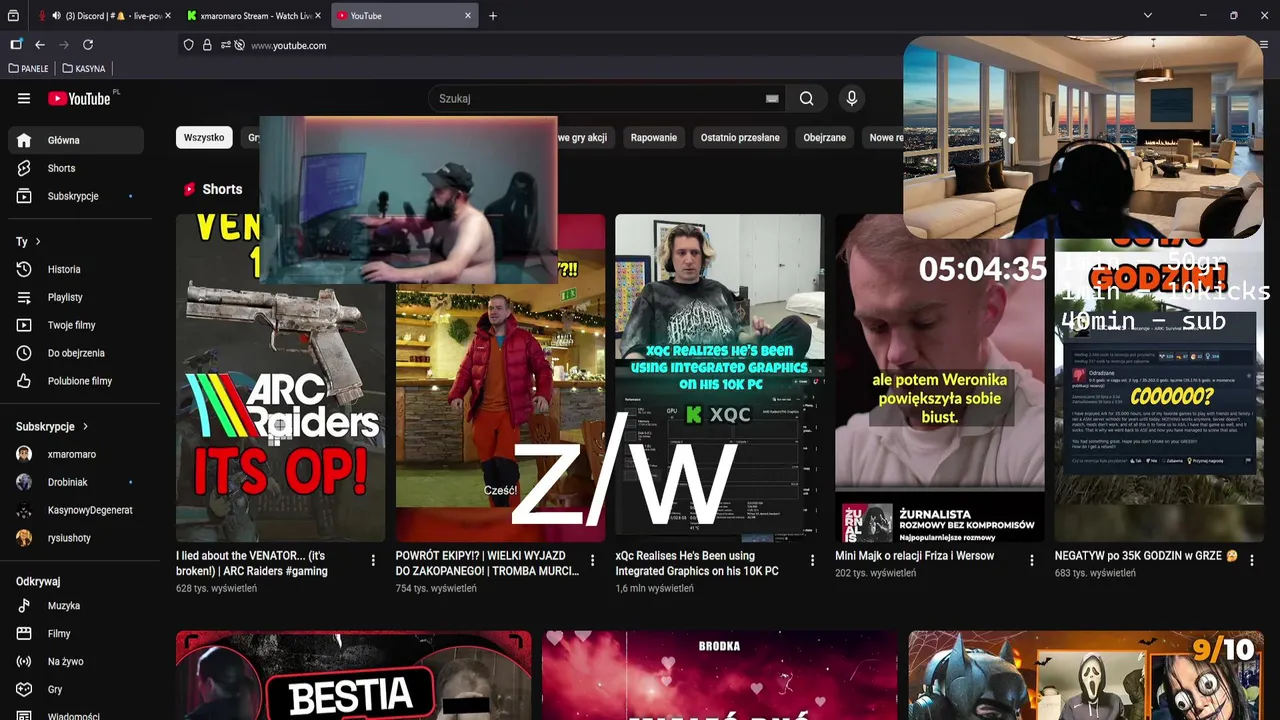Play the 9/10 Batman video thumbnail
1280x720 pixels.
point(1086,676)
